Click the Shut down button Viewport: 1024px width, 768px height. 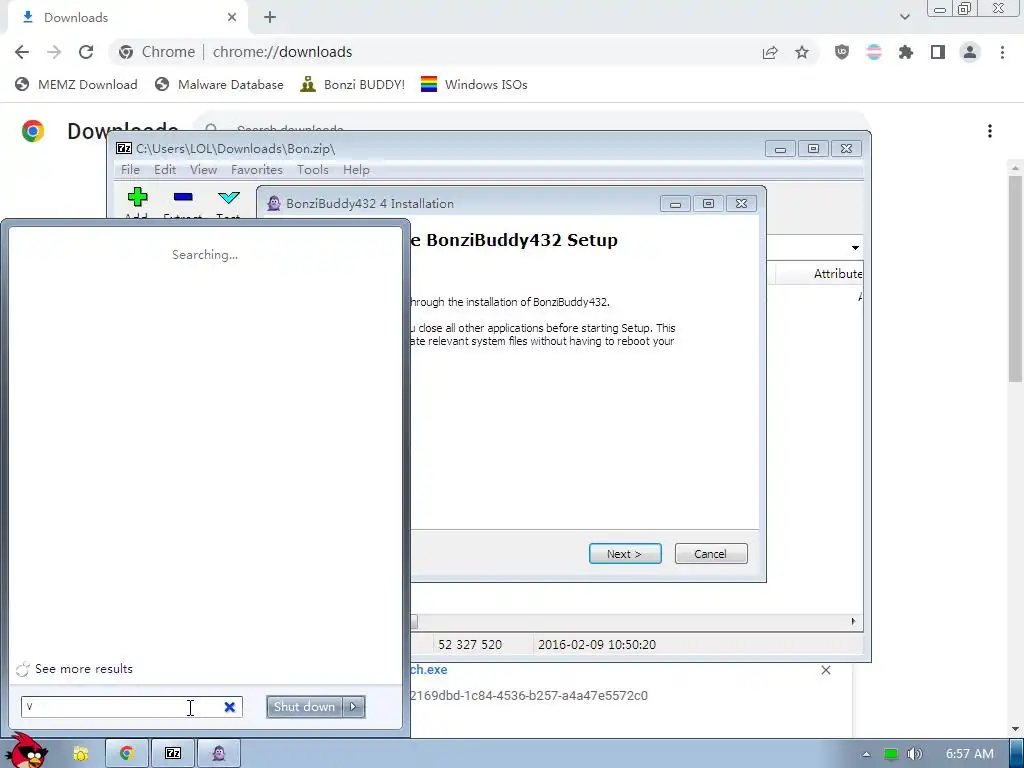point(304,707)
